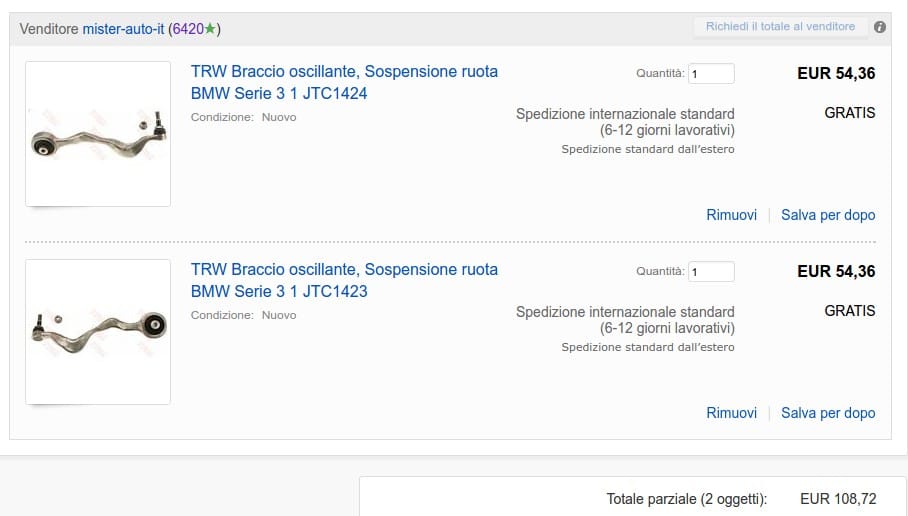This screenshot has height=516, width=908.
Task: Save the JTC1423 item with Salva per dopo
Action: (828, 413)
